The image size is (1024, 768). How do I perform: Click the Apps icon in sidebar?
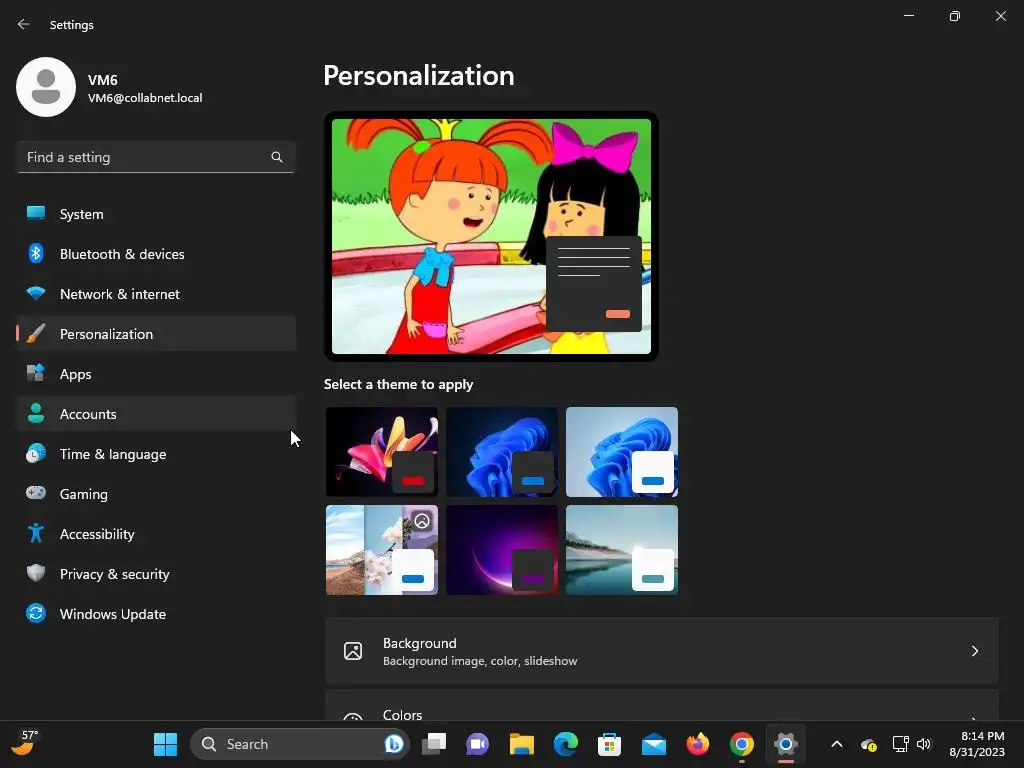pyautogui.click(x=36, y=374)
